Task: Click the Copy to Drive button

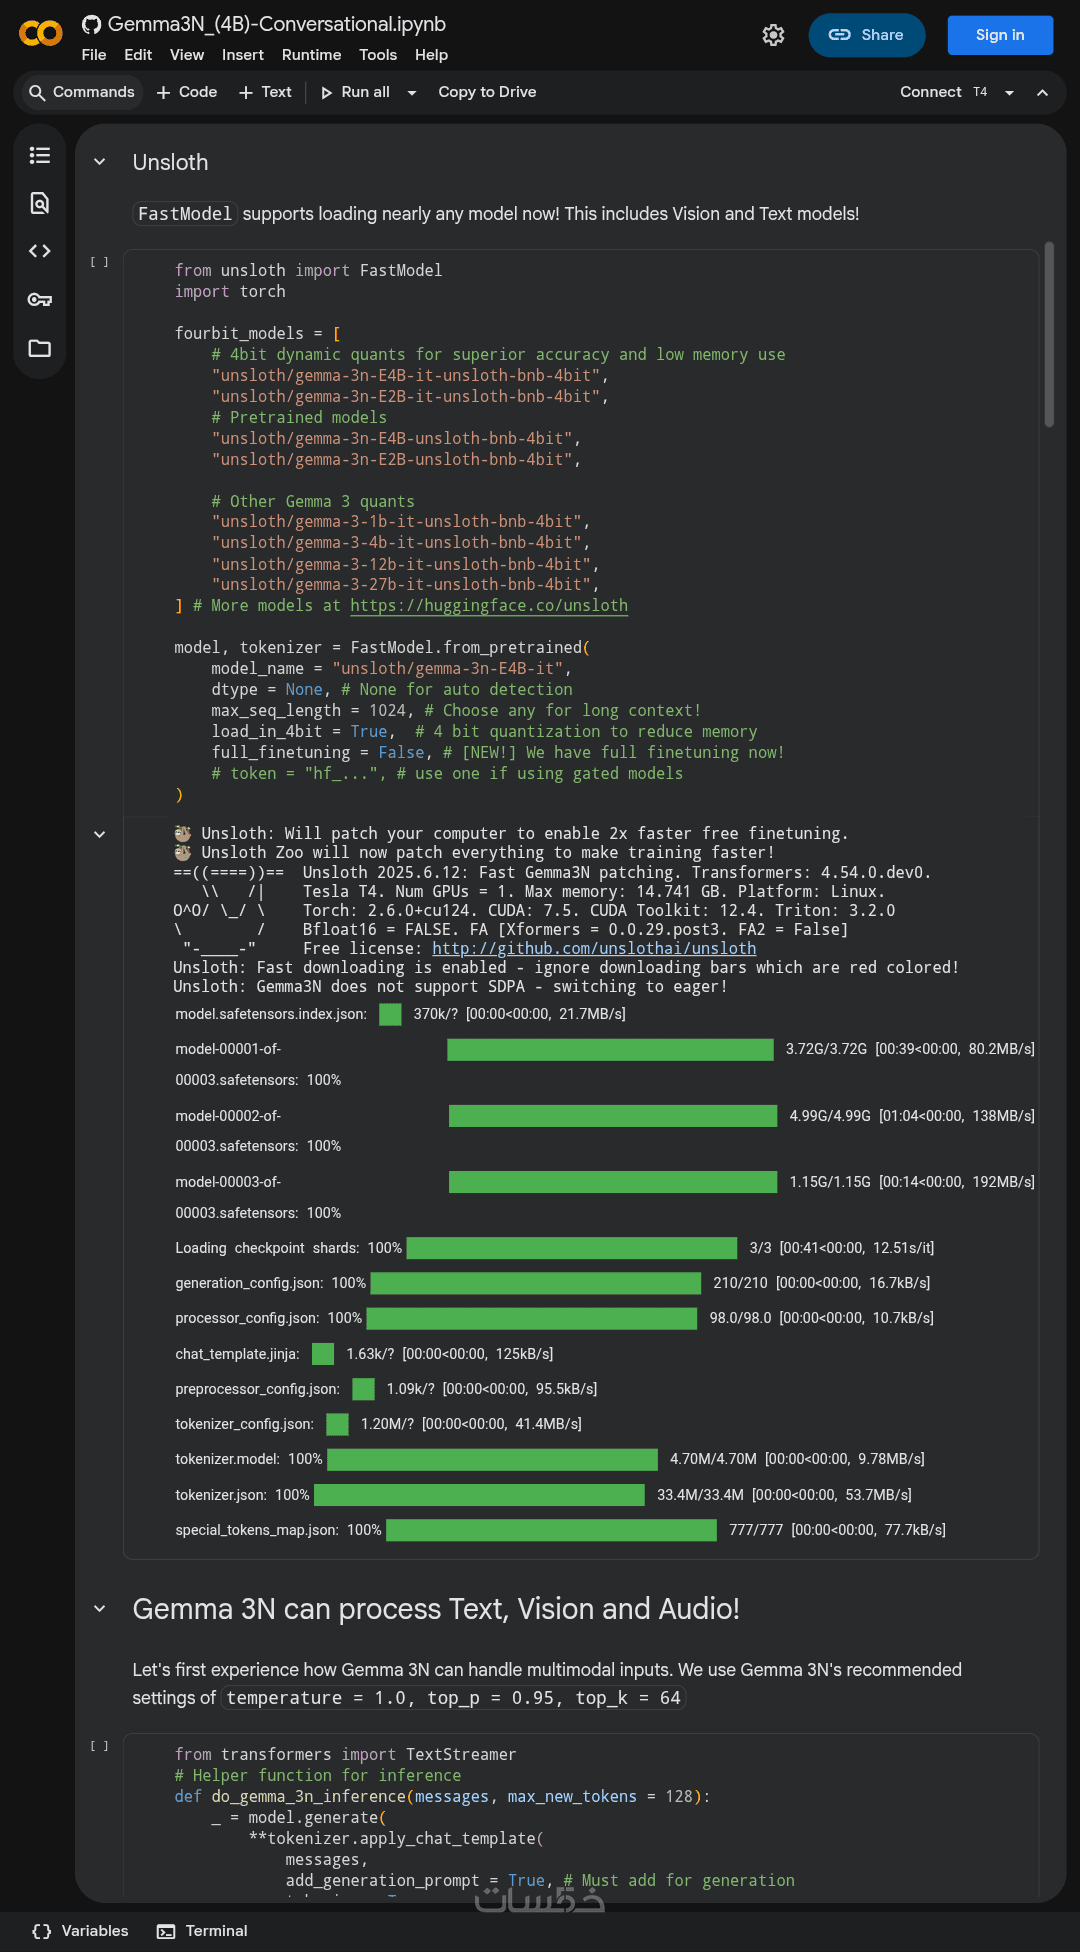Action: point(487,92)
